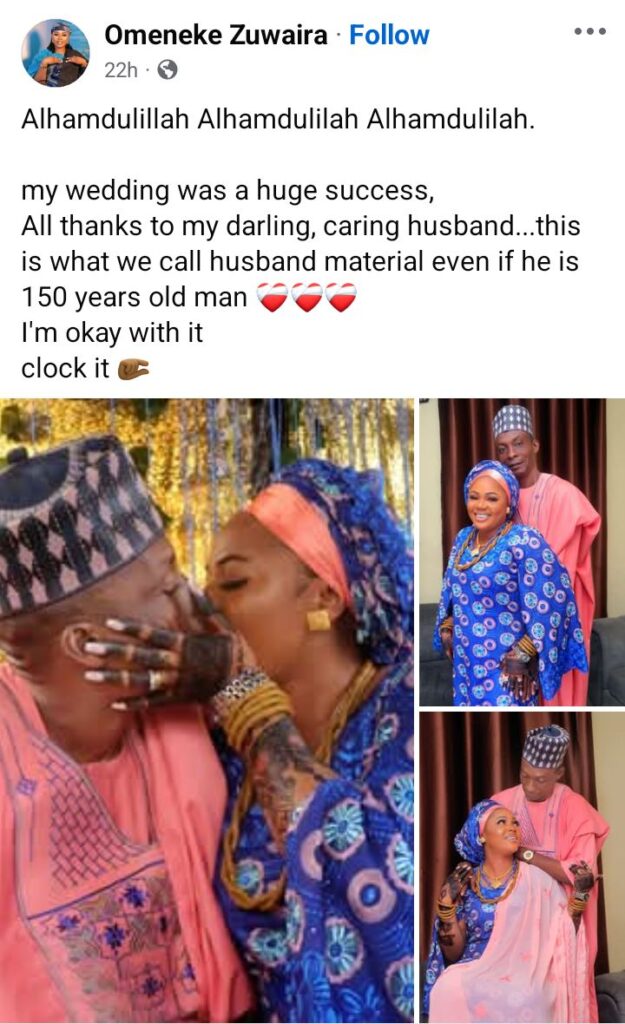The height and width of the screenshot is (1024, 625).
Task: Click the 'Alhamdulillah' opening line of post
Action: [278, 119]
